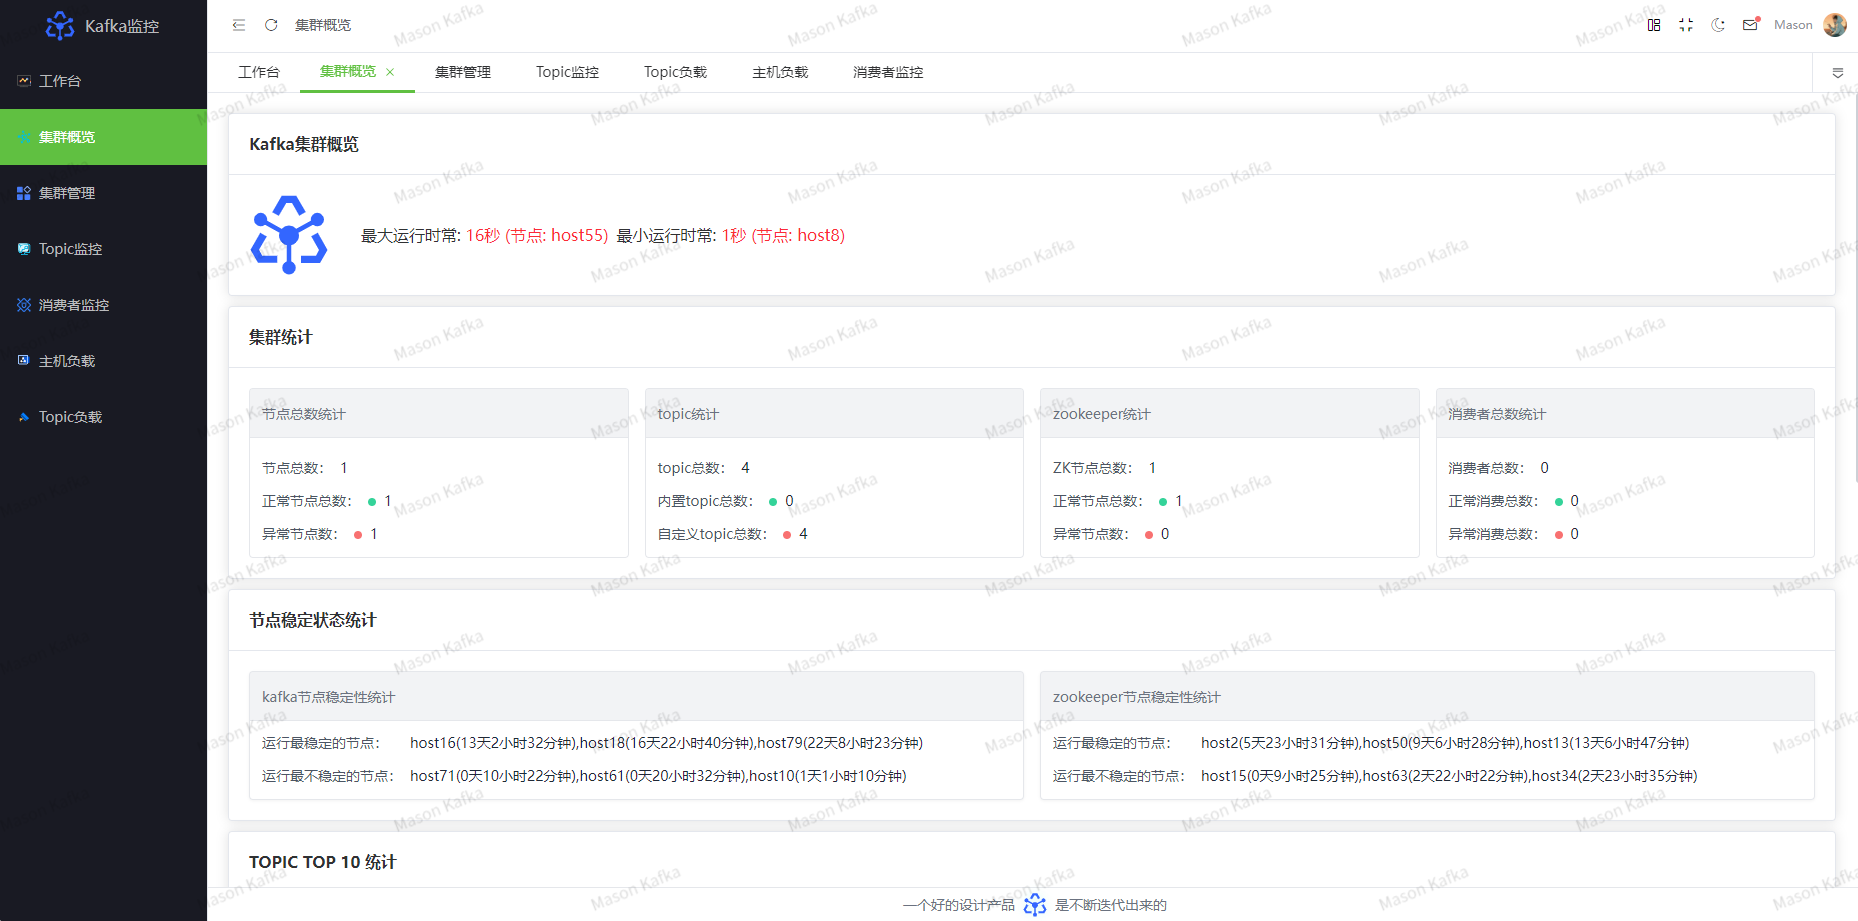Open 集群管理 in the sidebar
Image resolution: width=1858 pixels, height=921 pixels.
coord(67,193)
